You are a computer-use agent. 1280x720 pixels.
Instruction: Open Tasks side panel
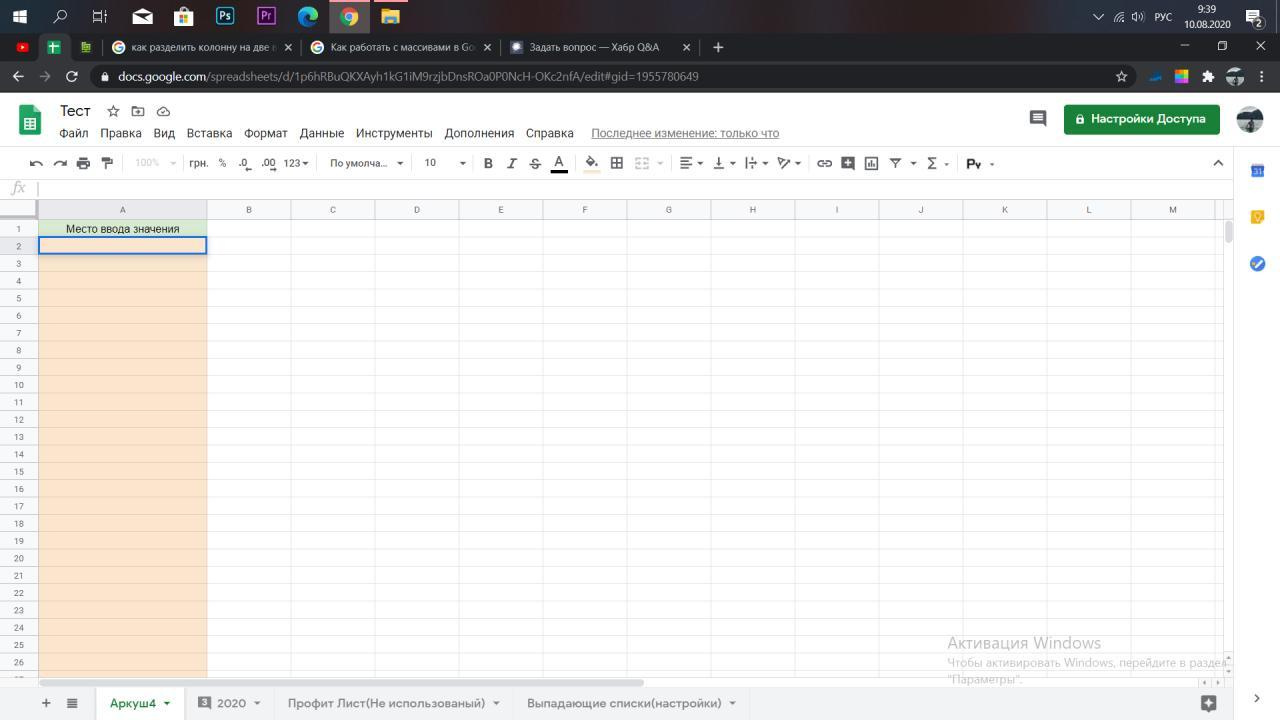coord(1258,263)
